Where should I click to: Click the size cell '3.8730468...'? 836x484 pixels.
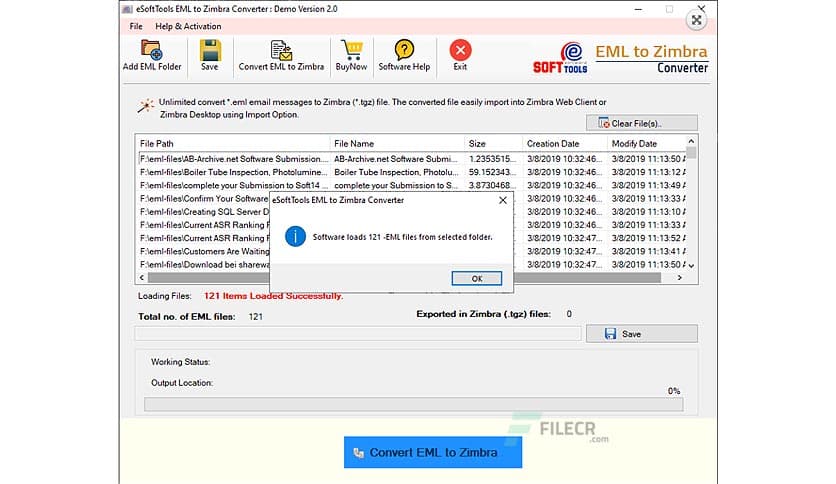pos(492,185)
